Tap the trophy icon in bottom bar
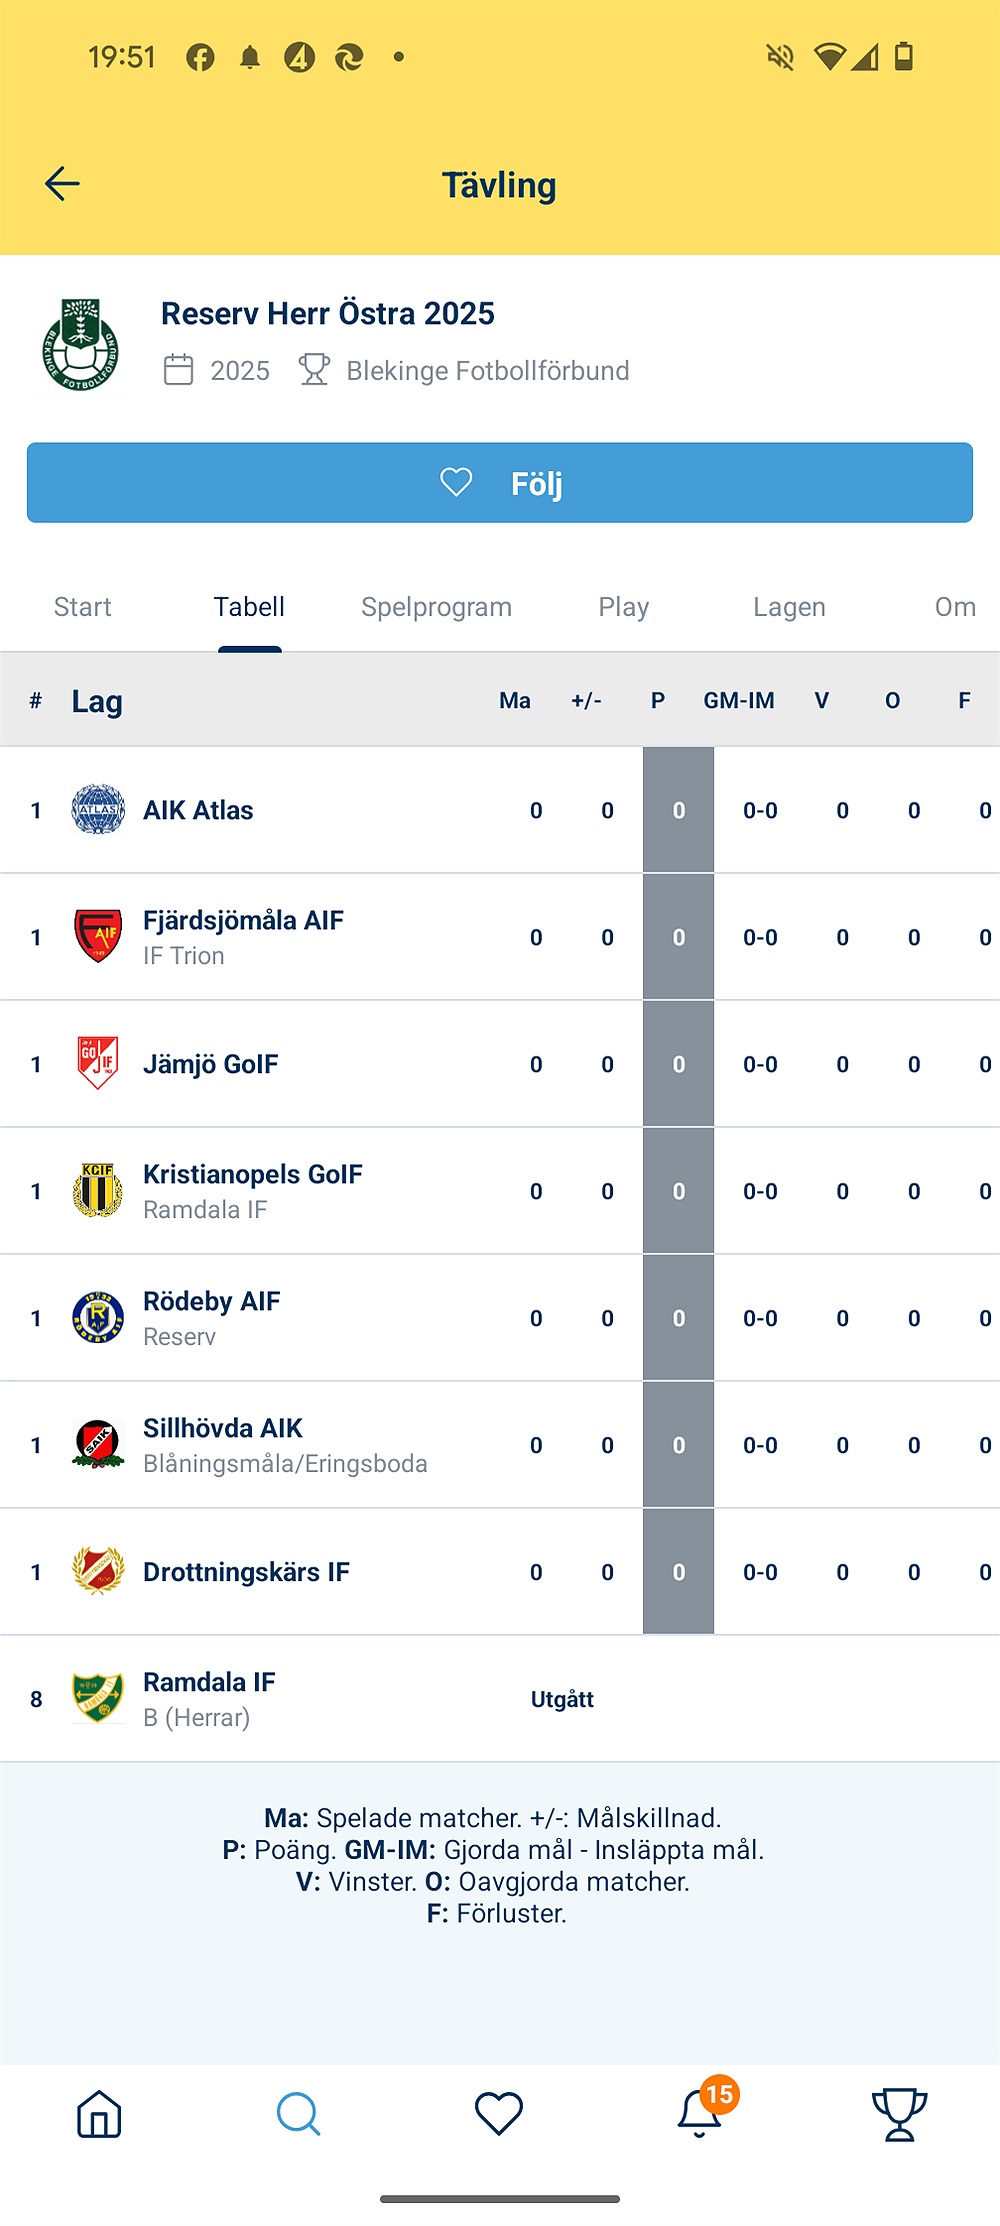 tap(899, 2114)
